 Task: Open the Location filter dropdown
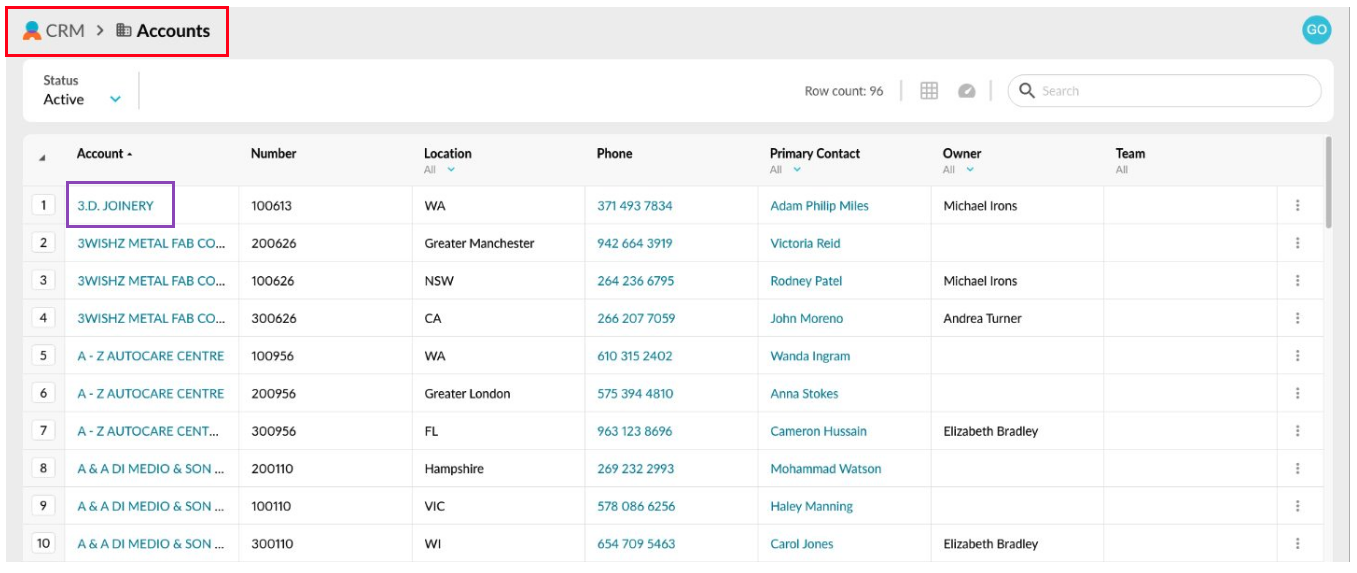coord(451,170)
